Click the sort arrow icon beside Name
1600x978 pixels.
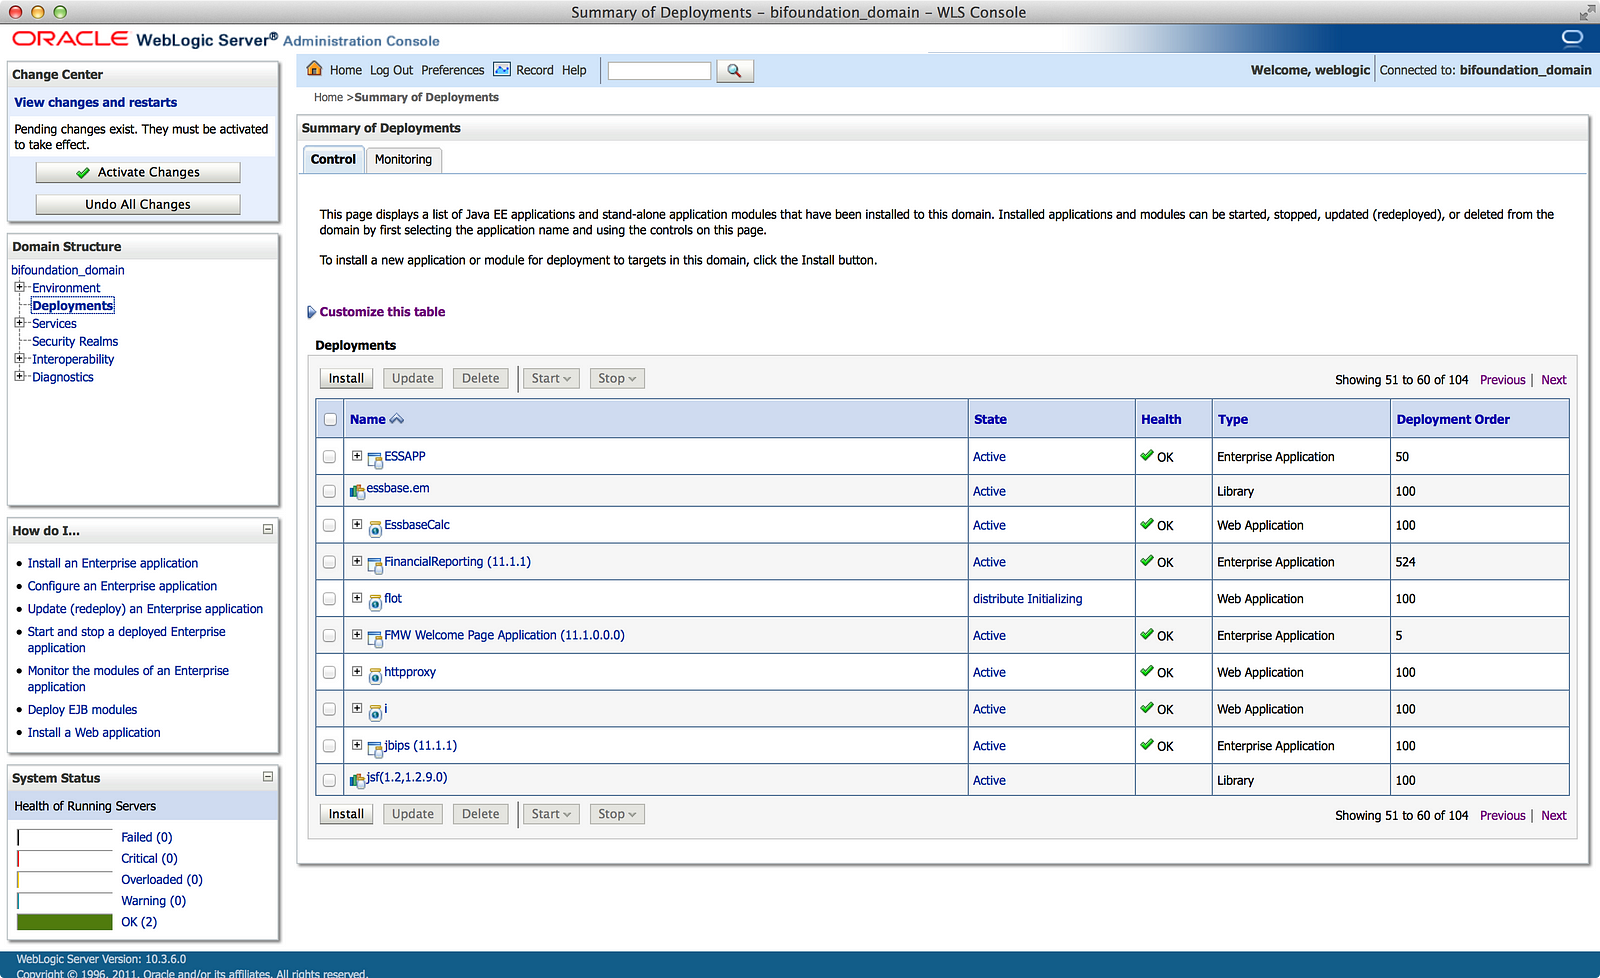pos(397,419)
